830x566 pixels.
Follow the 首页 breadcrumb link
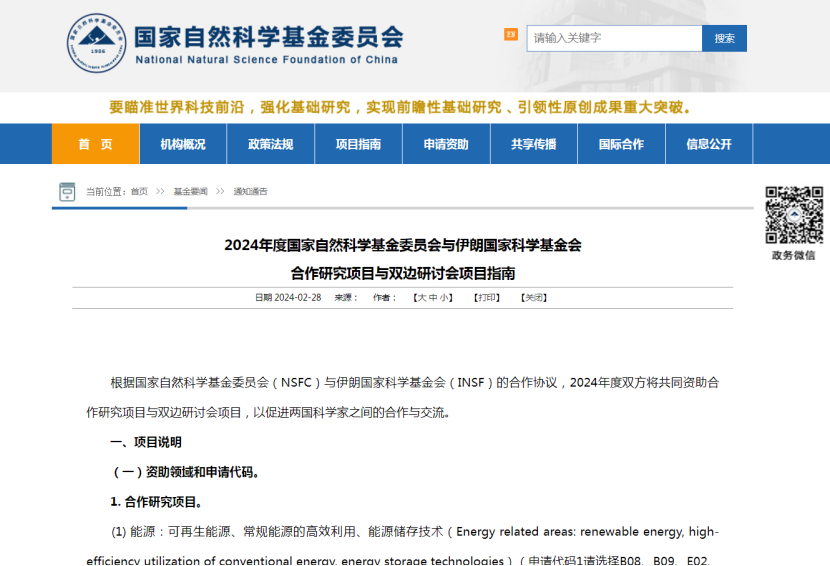[x=139, y=191]
